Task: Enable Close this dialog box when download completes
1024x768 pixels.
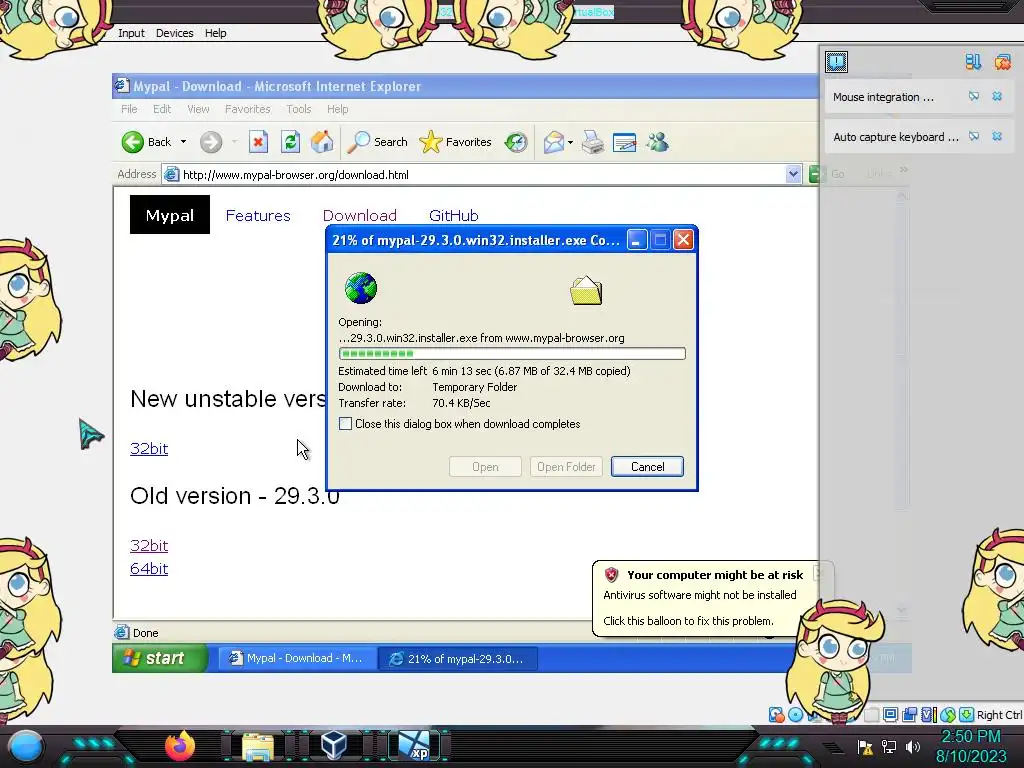Action: click(x=345, y=424)
